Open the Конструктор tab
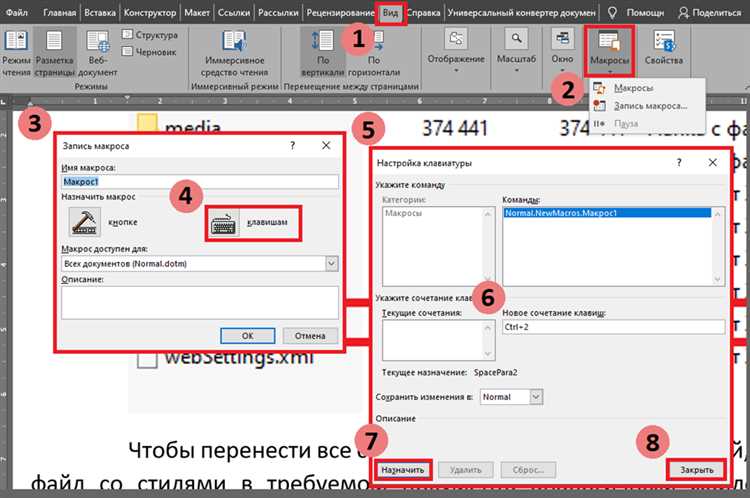Viewport: 750px width, 498px height. pos(150,13)
